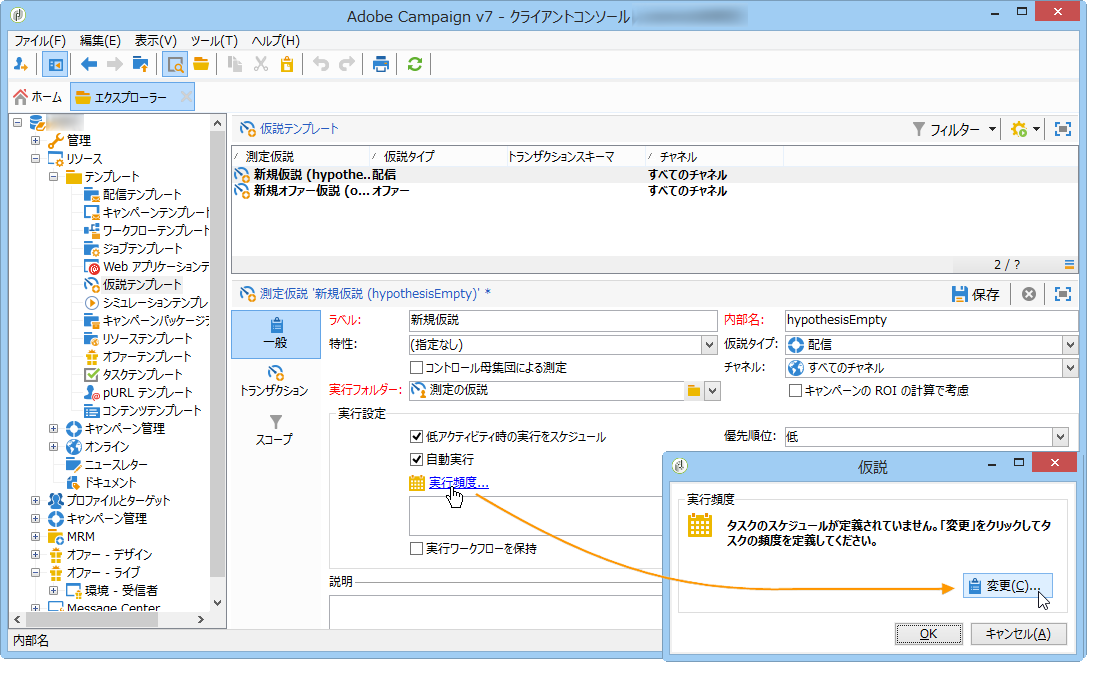The height and width of the screenshot is (675, 1104).
Task: Click the list options icon beside 2 / ?
Action: 1069,265
